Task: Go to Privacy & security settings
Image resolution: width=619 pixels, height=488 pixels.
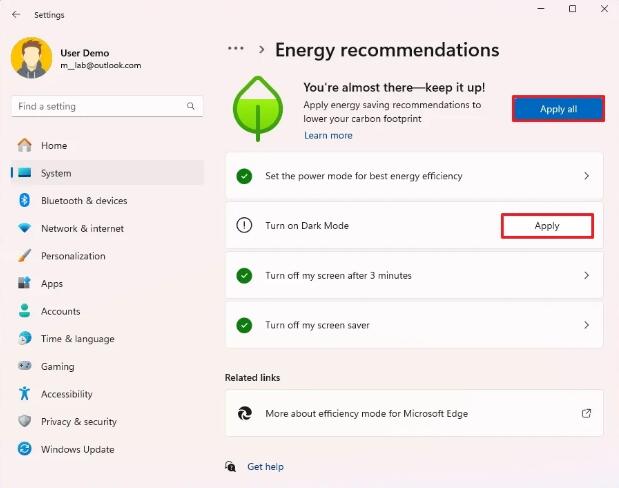Action: [x=78, y=422]
